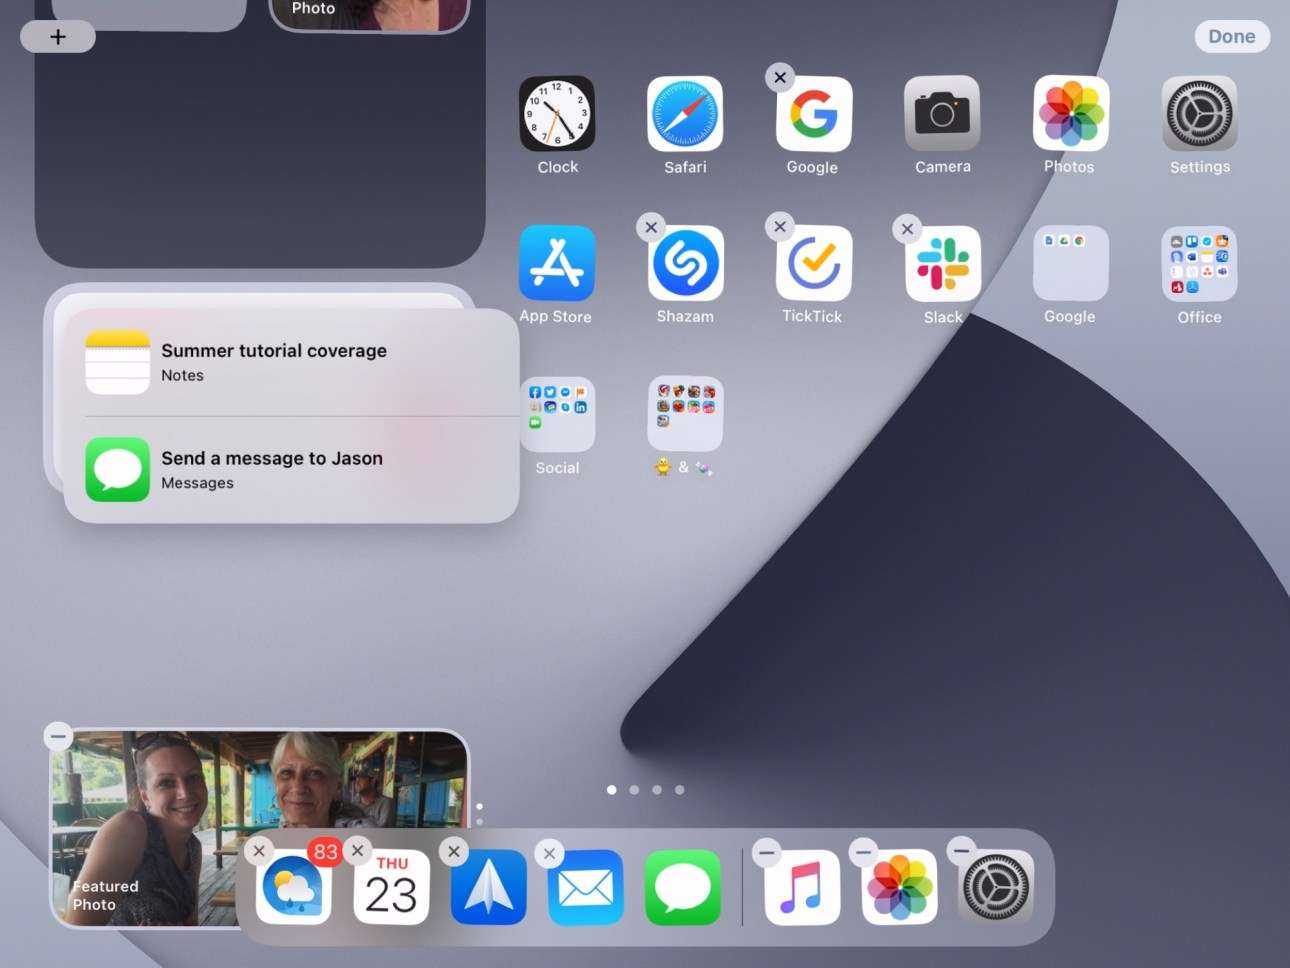Delete the Google app with its X badge
The width and height of the screenshot is (1290, 968).
coord(780,77)
